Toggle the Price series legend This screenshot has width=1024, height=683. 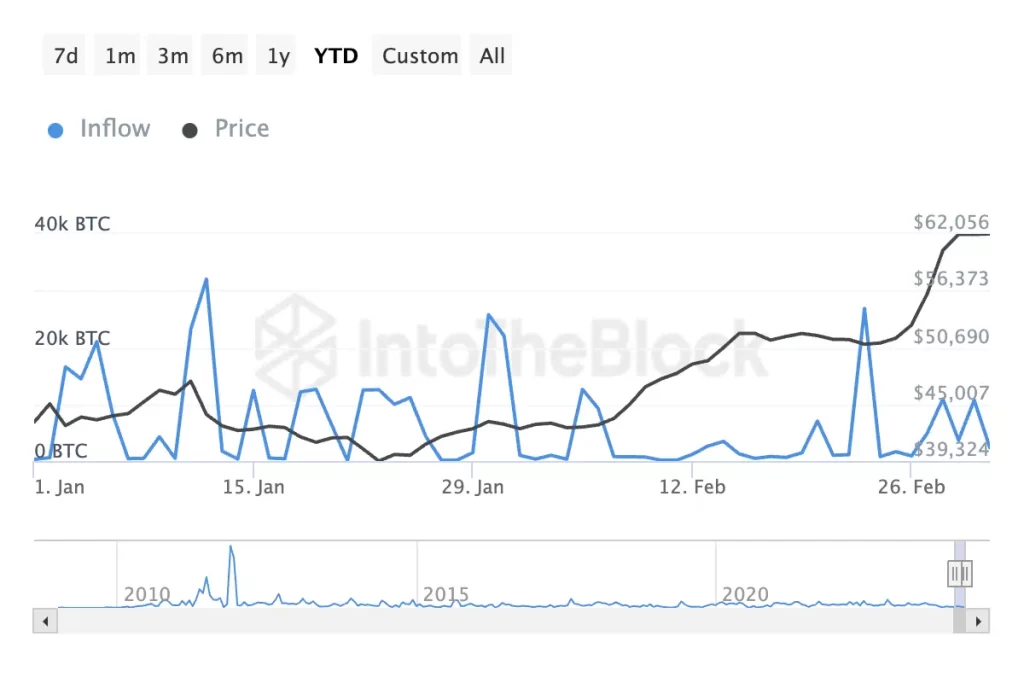tap(241, 129)
